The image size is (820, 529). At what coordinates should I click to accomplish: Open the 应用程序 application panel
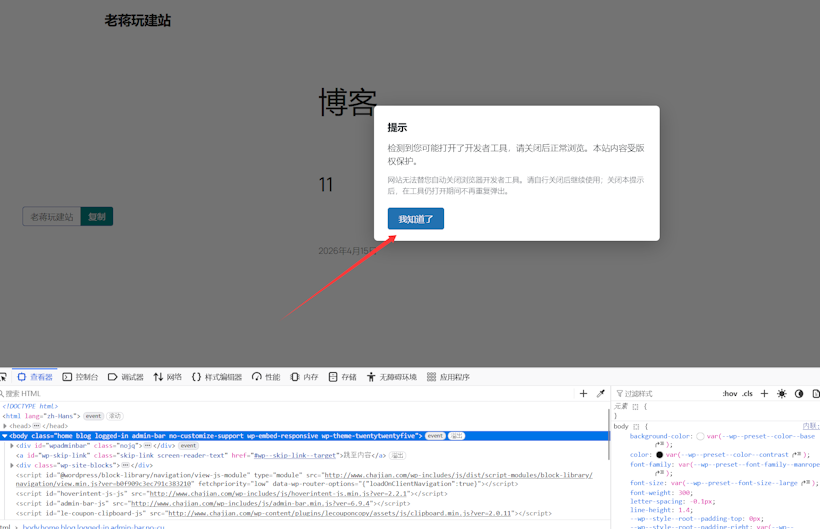(x=448, y=377)
